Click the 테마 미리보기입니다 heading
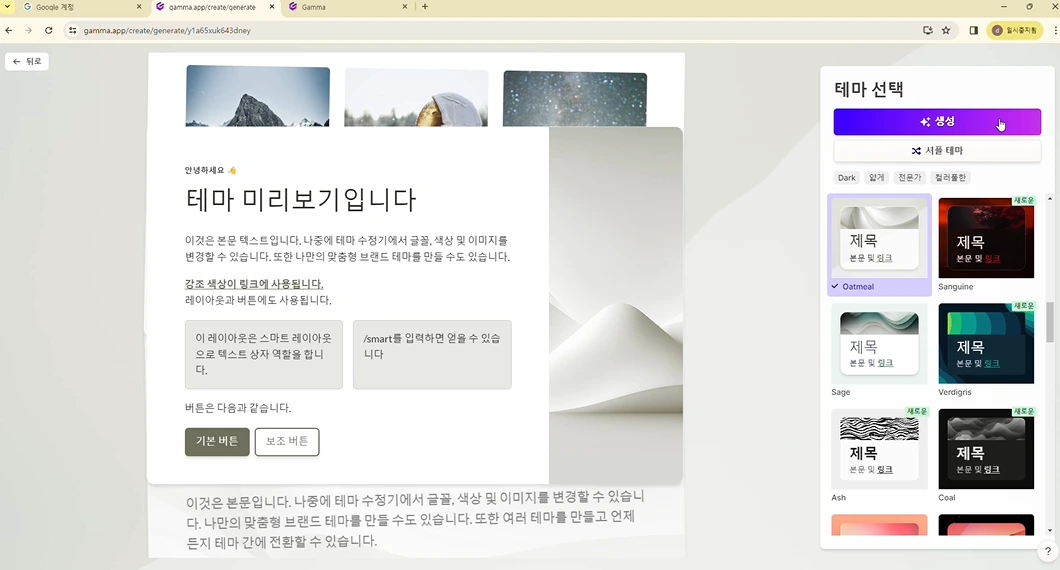The width and height of the screenshot is (1060, 570). (x=301, y=199)
